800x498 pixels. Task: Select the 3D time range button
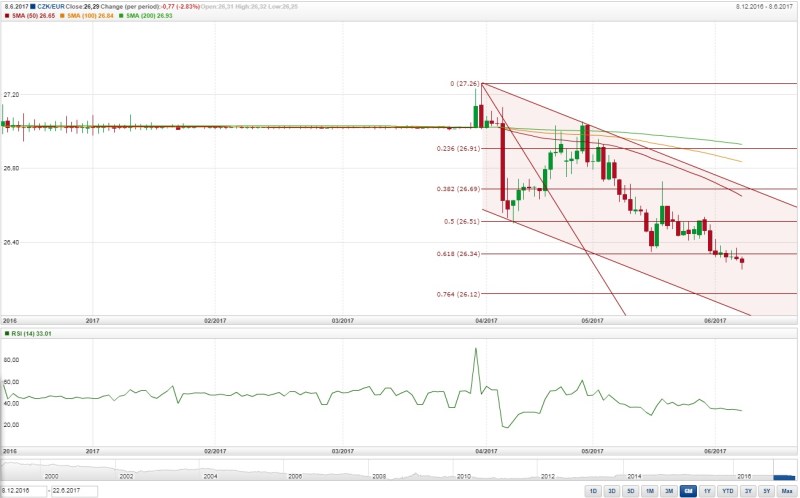(611, 491)
